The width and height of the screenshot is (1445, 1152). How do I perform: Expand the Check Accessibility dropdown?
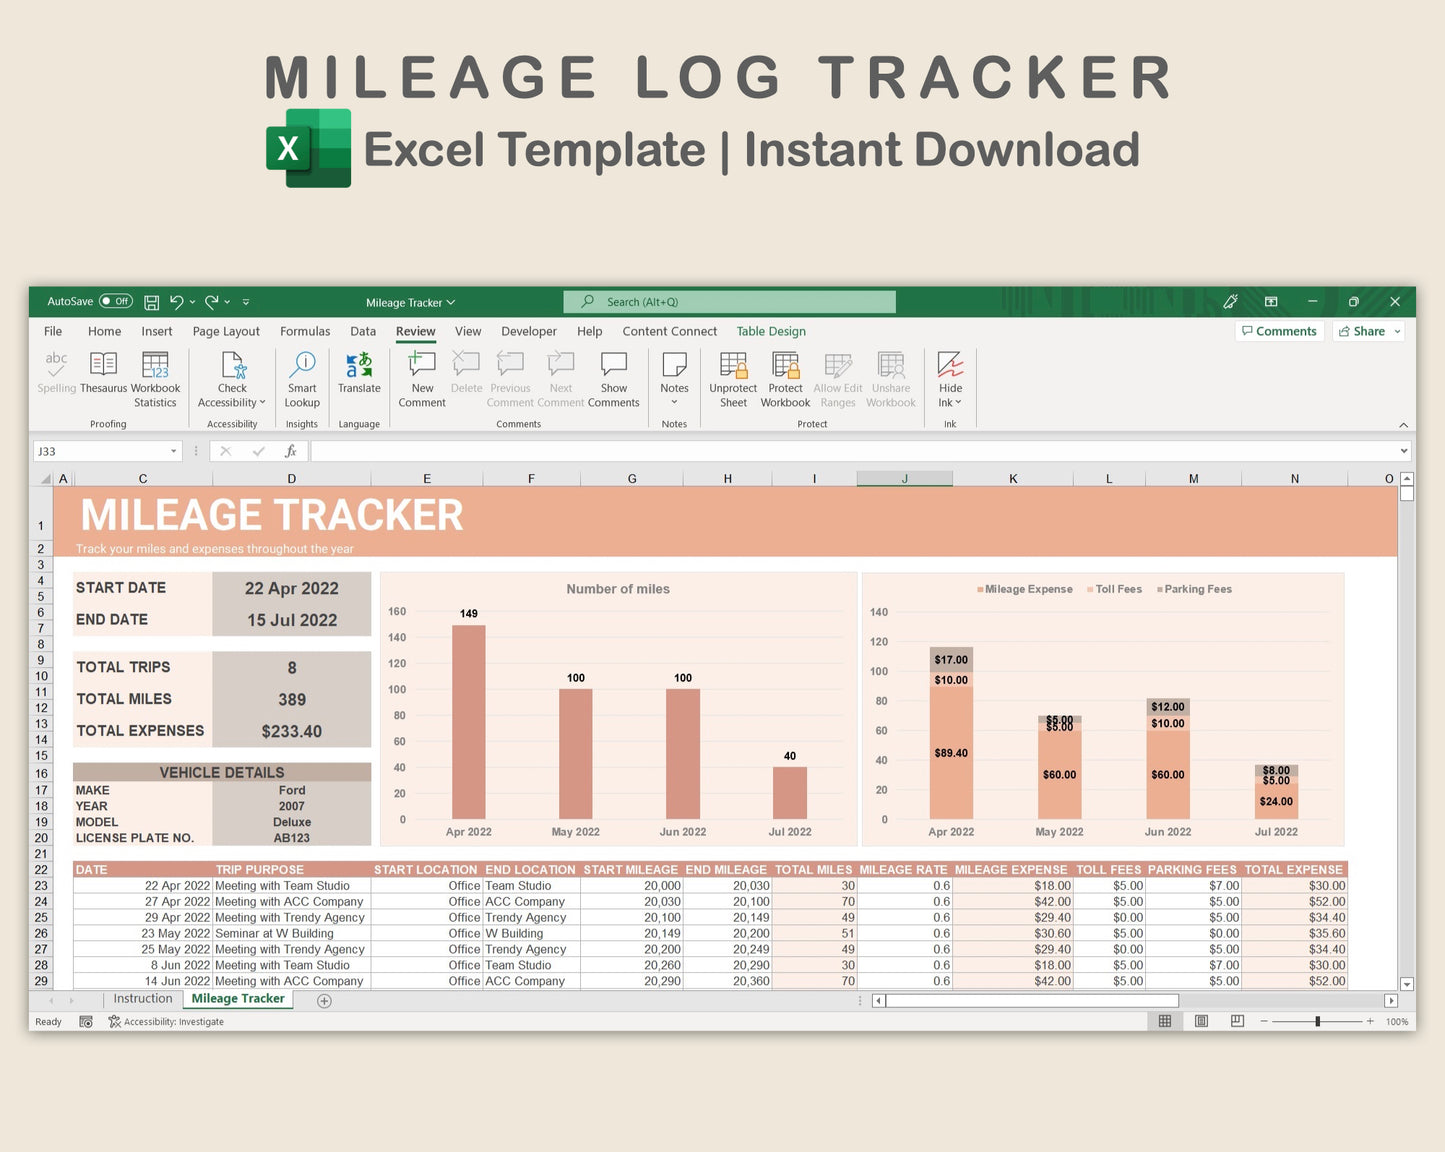pos(262,403)
